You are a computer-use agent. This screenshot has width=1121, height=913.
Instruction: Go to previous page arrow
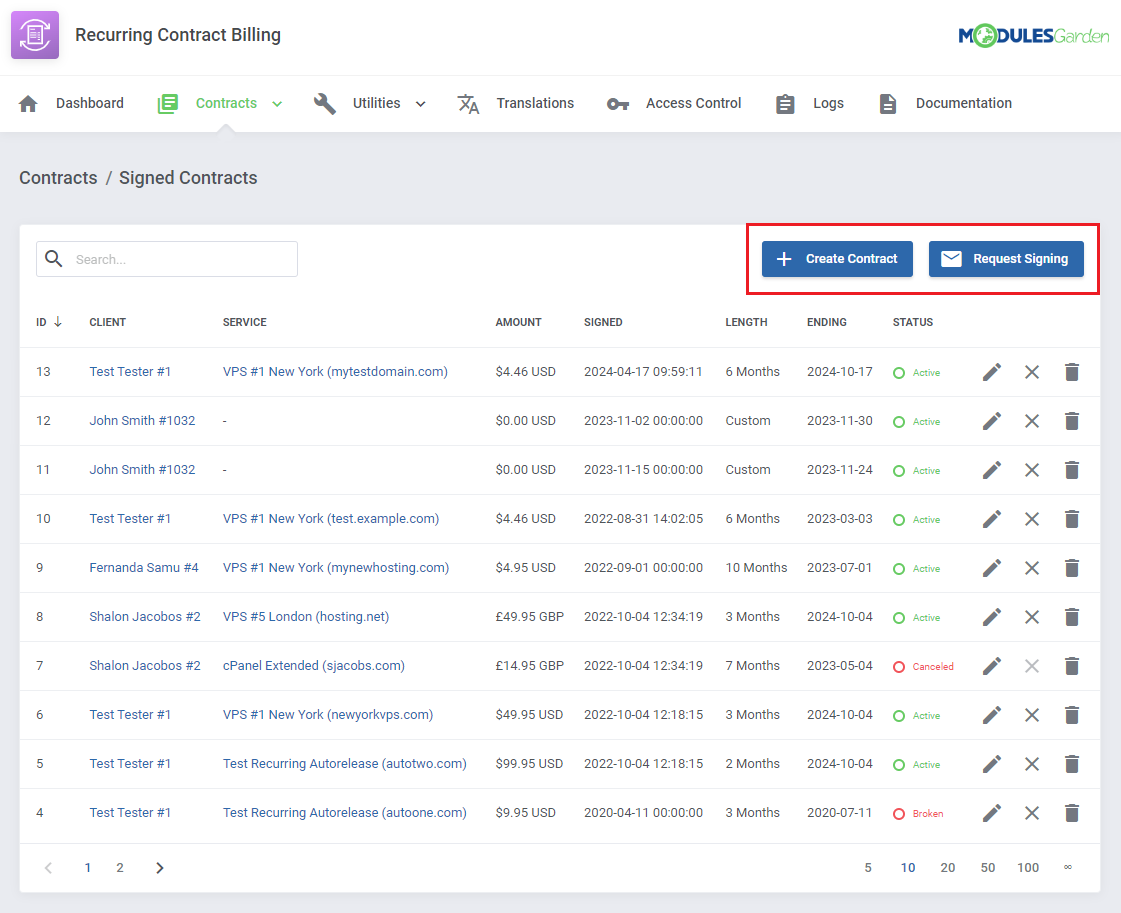click(x=48, y=867)
